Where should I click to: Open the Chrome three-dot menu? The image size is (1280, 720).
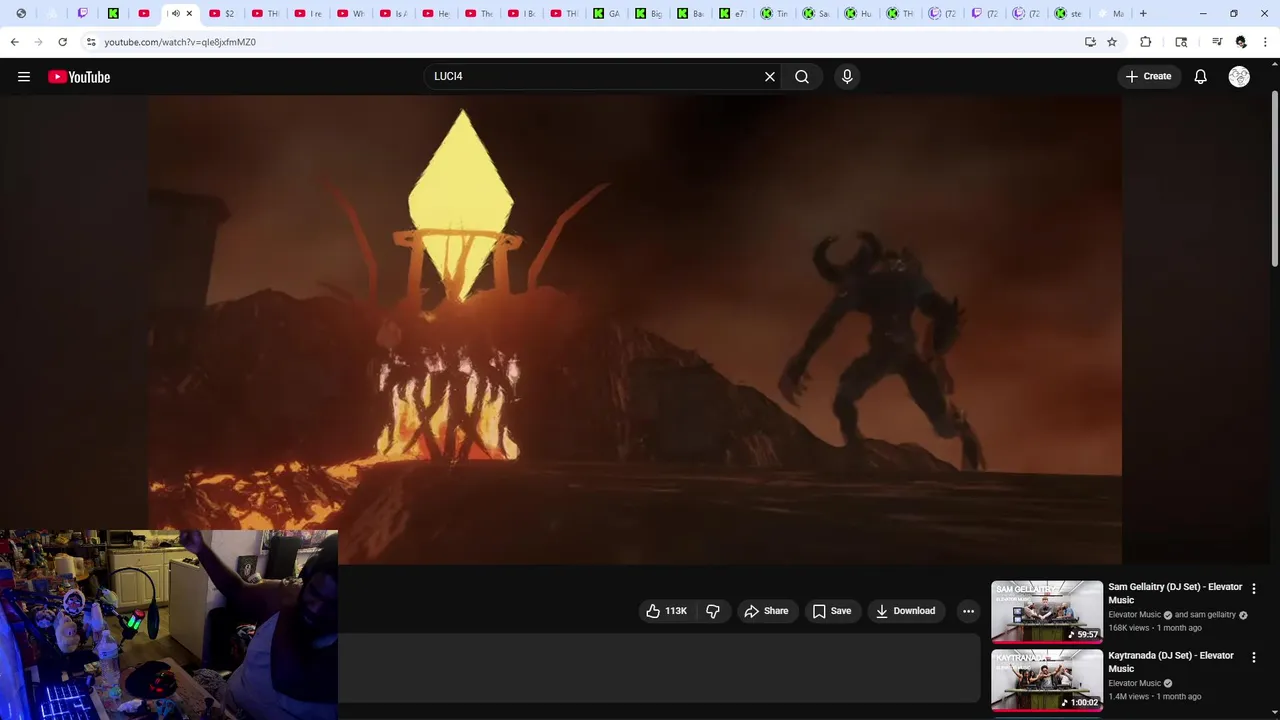pos(1266,42)
